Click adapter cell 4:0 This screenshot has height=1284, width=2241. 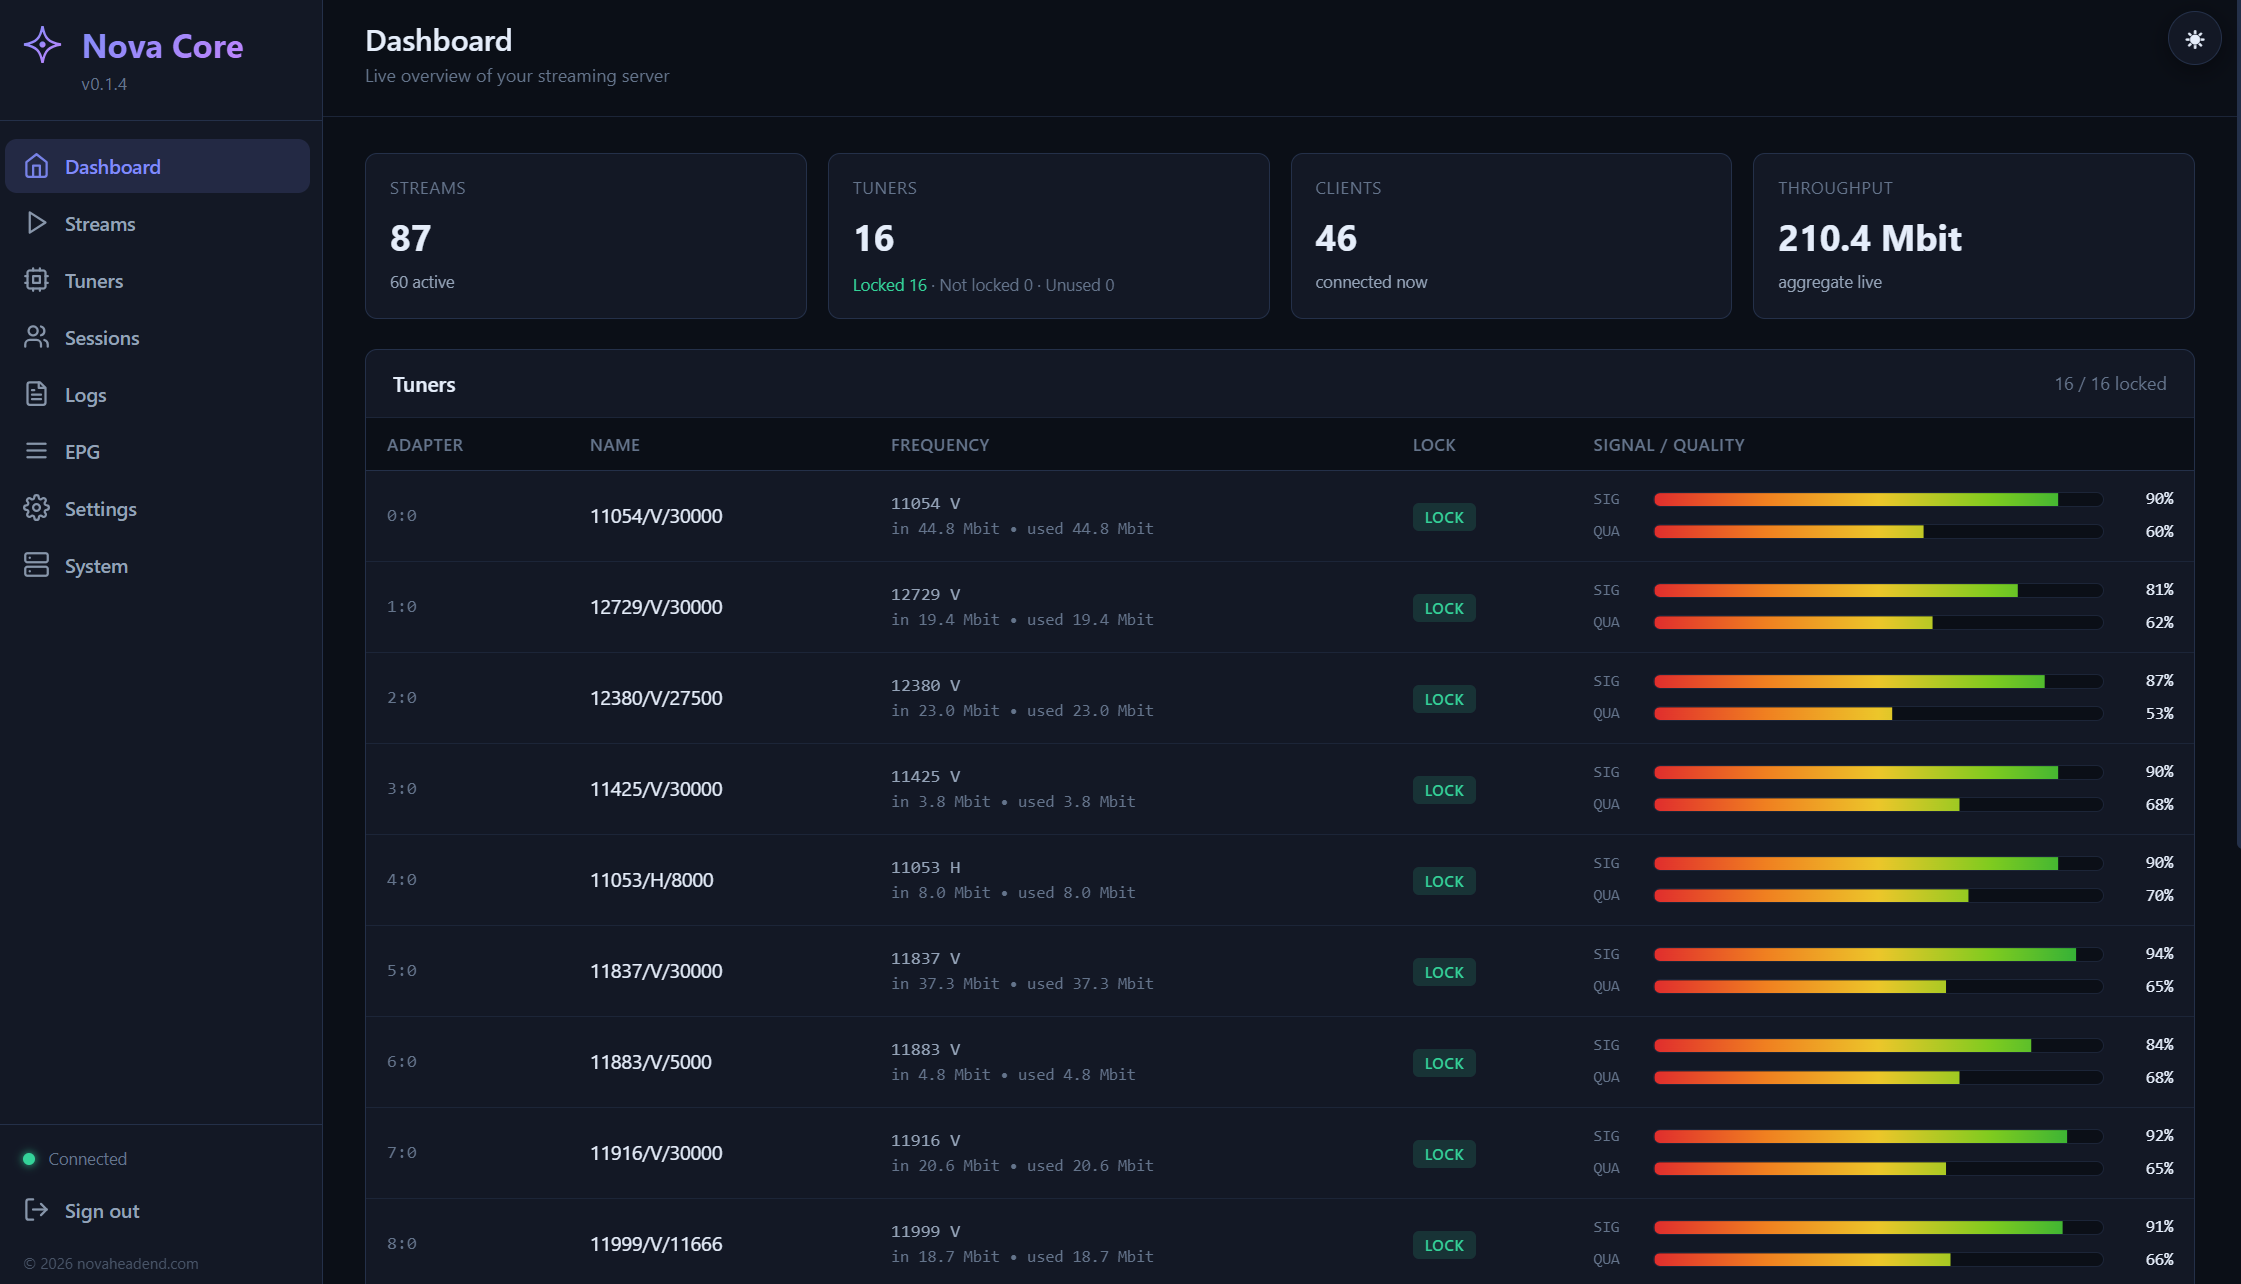point(402,880)
